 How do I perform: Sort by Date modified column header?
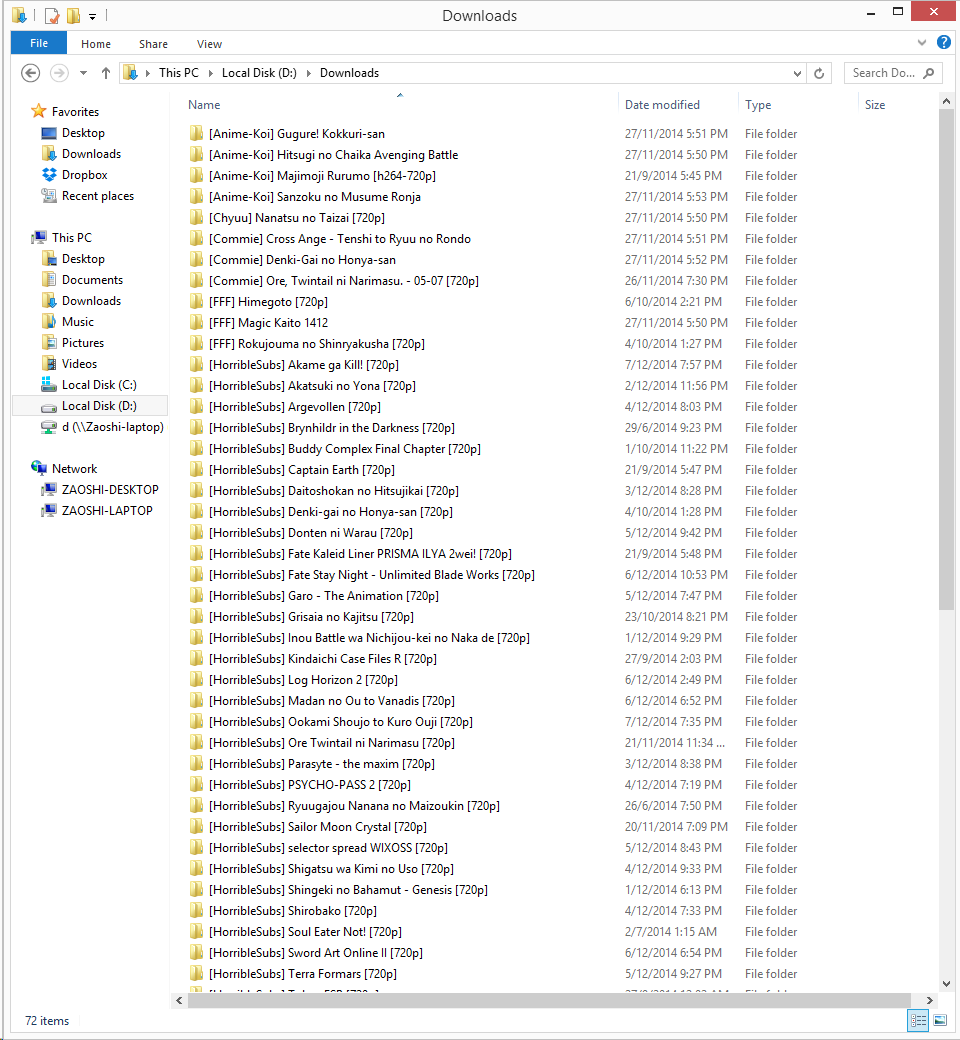(x=662, y=105)
